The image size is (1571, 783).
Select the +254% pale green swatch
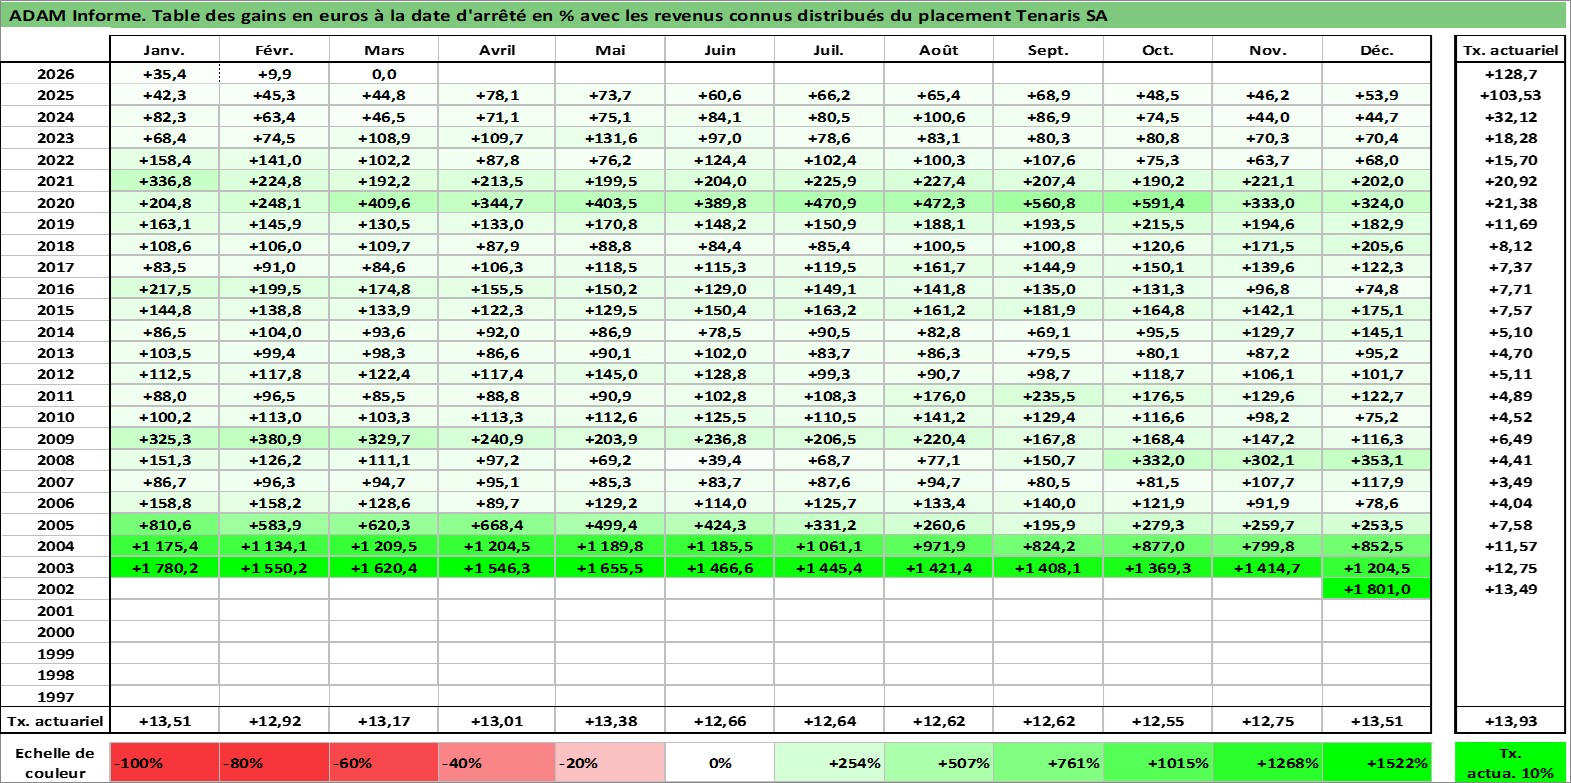click(829, 762)
